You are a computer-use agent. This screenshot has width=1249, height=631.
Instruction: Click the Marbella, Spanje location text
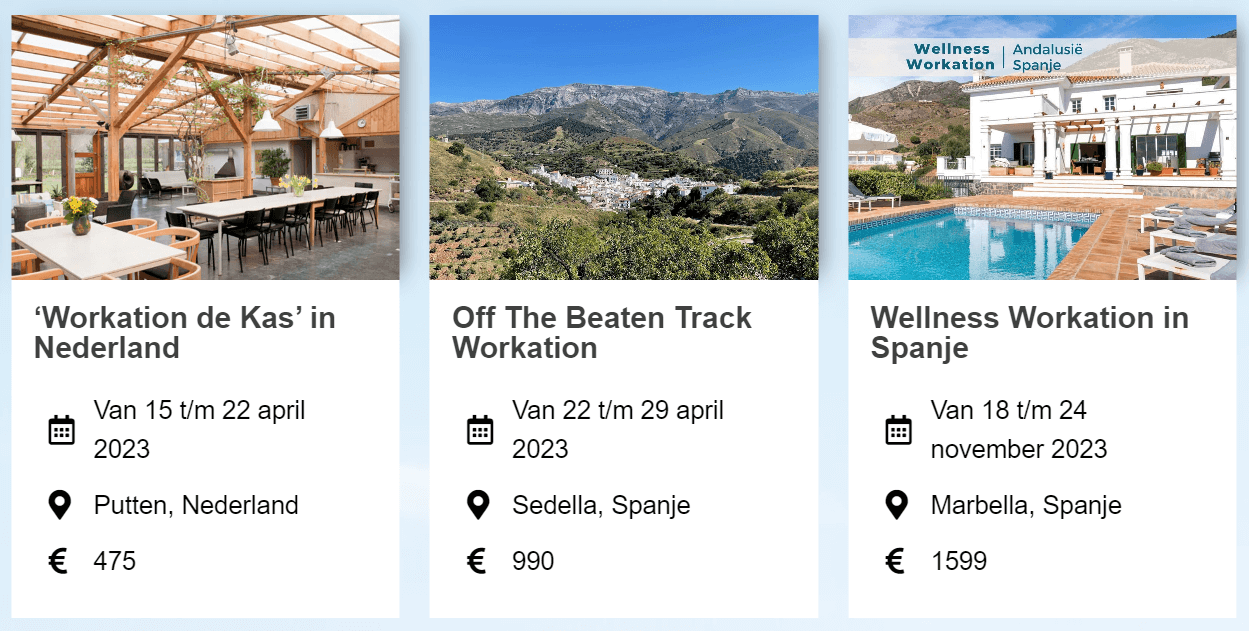1026,505
